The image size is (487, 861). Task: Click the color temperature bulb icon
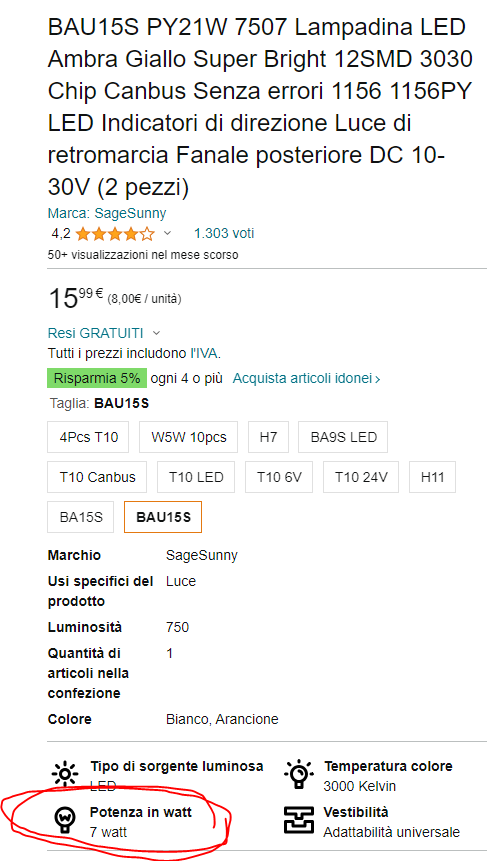(x=299, y=775)
